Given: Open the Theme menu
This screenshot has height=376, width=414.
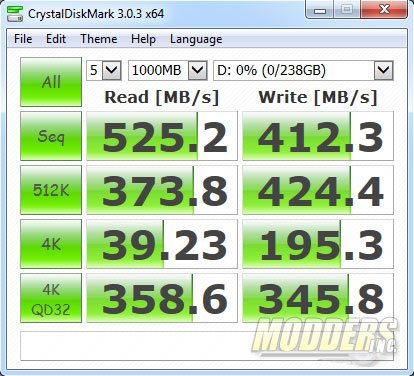Looking at the screenshot, I should click(x=99, y=39).
